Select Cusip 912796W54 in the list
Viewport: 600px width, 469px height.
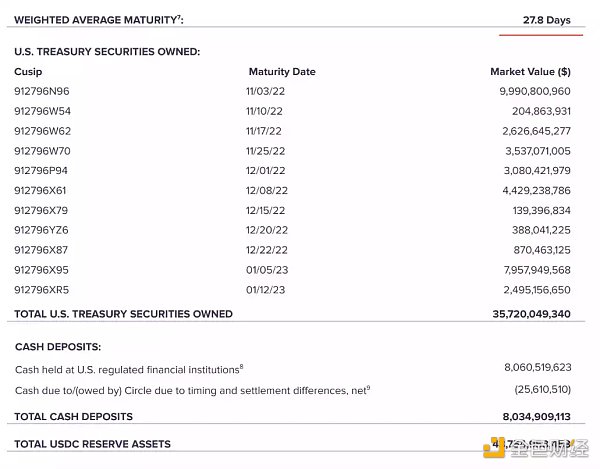point(43,111)
